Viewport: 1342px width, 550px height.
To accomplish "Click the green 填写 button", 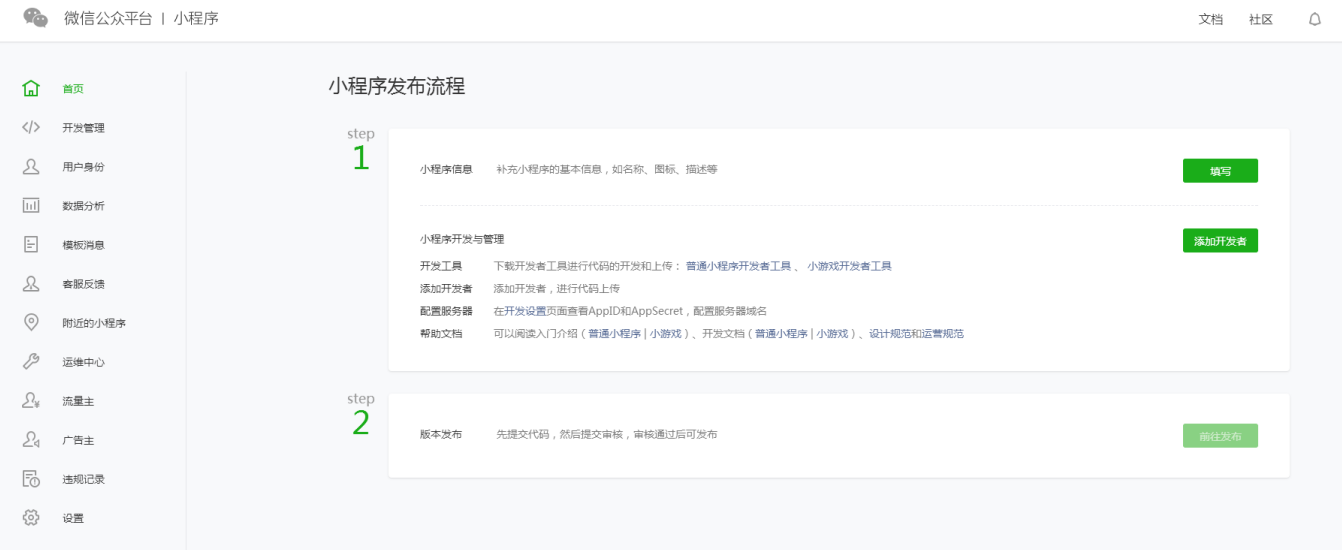I will [x=1220, y=171].
